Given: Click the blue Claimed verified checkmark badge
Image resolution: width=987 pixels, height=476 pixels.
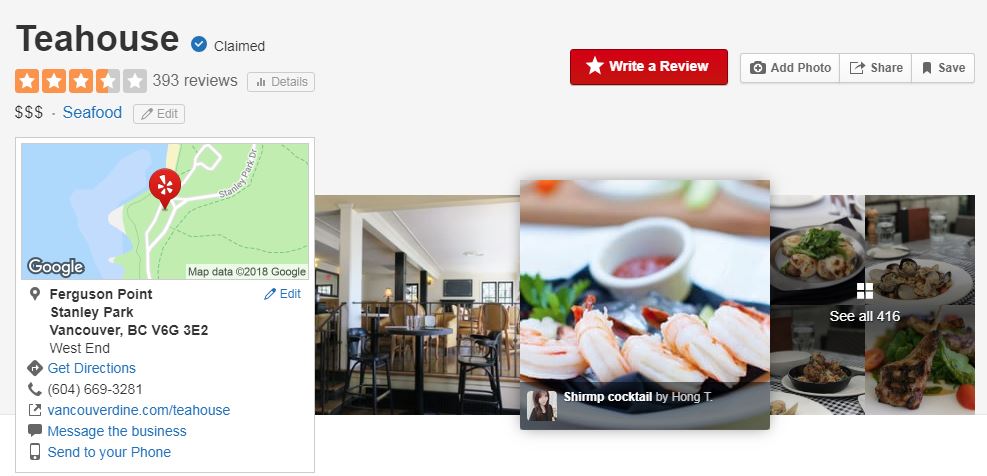Looking at the screenshot, I should pyautogui.click(x=199, y=44).
